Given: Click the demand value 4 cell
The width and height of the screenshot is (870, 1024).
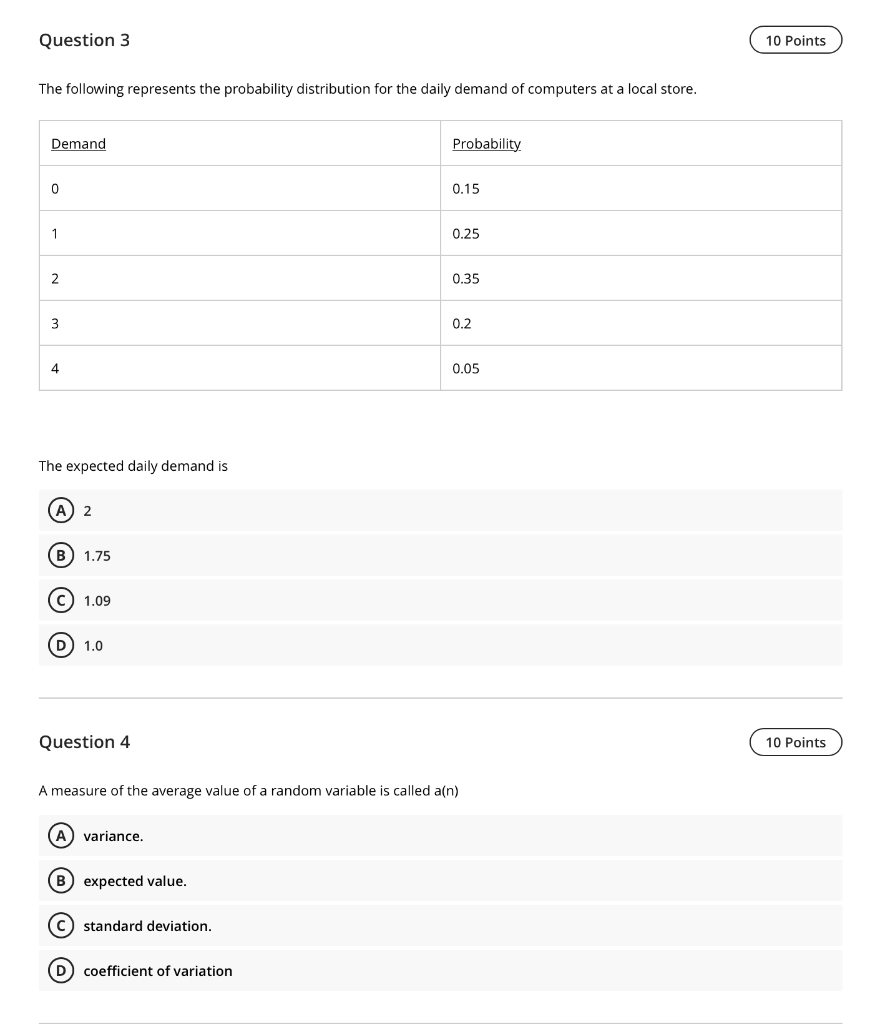Looking at the screenshot, I should click(240, 368).
